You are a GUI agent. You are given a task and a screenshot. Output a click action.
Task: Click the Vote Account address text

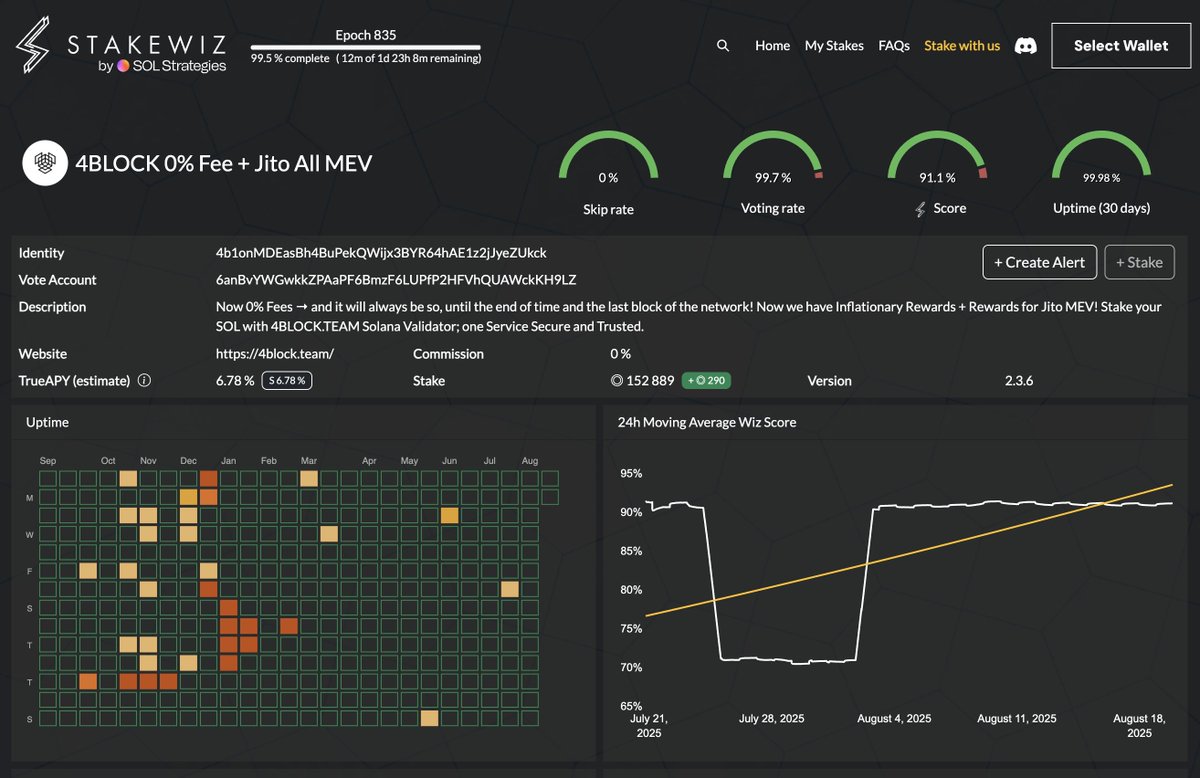tap(396, 280)
